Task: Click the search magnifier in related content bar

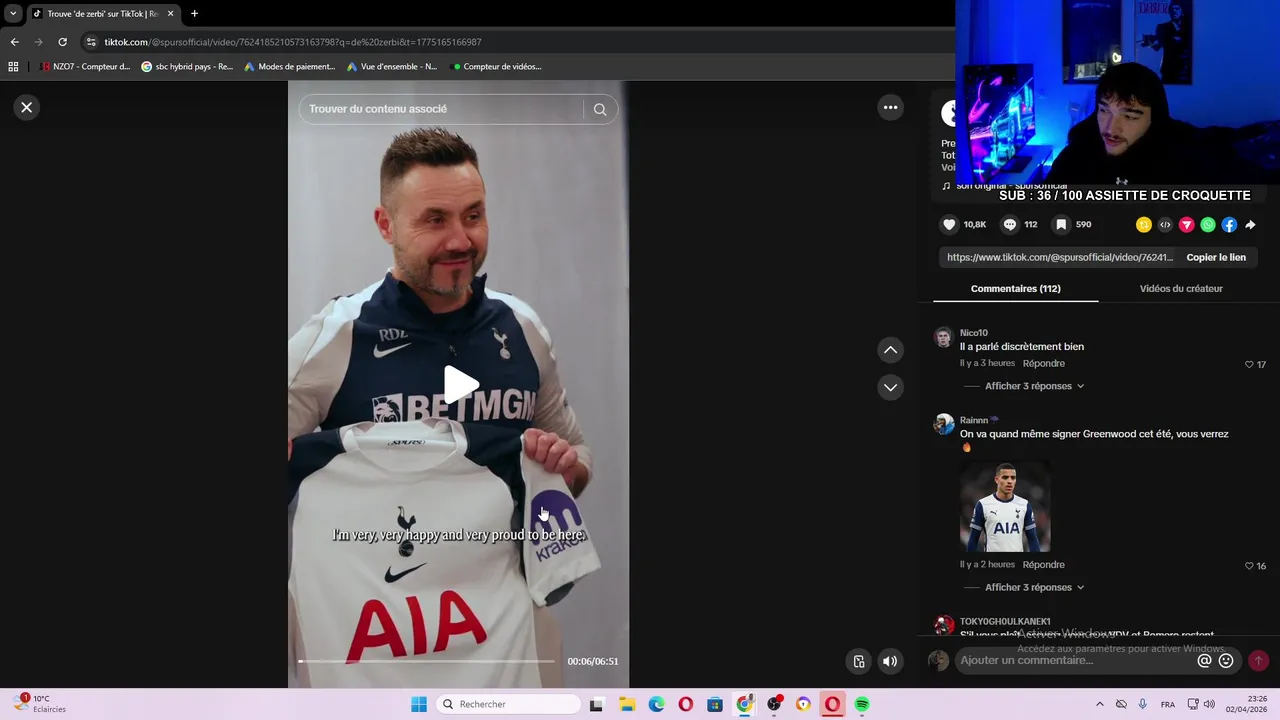Action: tap(600, 109)
